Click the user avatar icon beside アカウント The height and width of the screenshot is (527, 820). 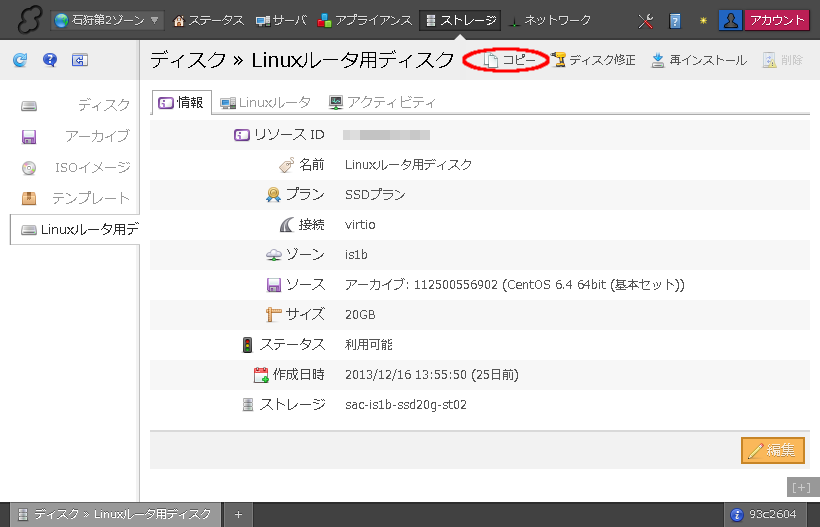coord(731,20)
